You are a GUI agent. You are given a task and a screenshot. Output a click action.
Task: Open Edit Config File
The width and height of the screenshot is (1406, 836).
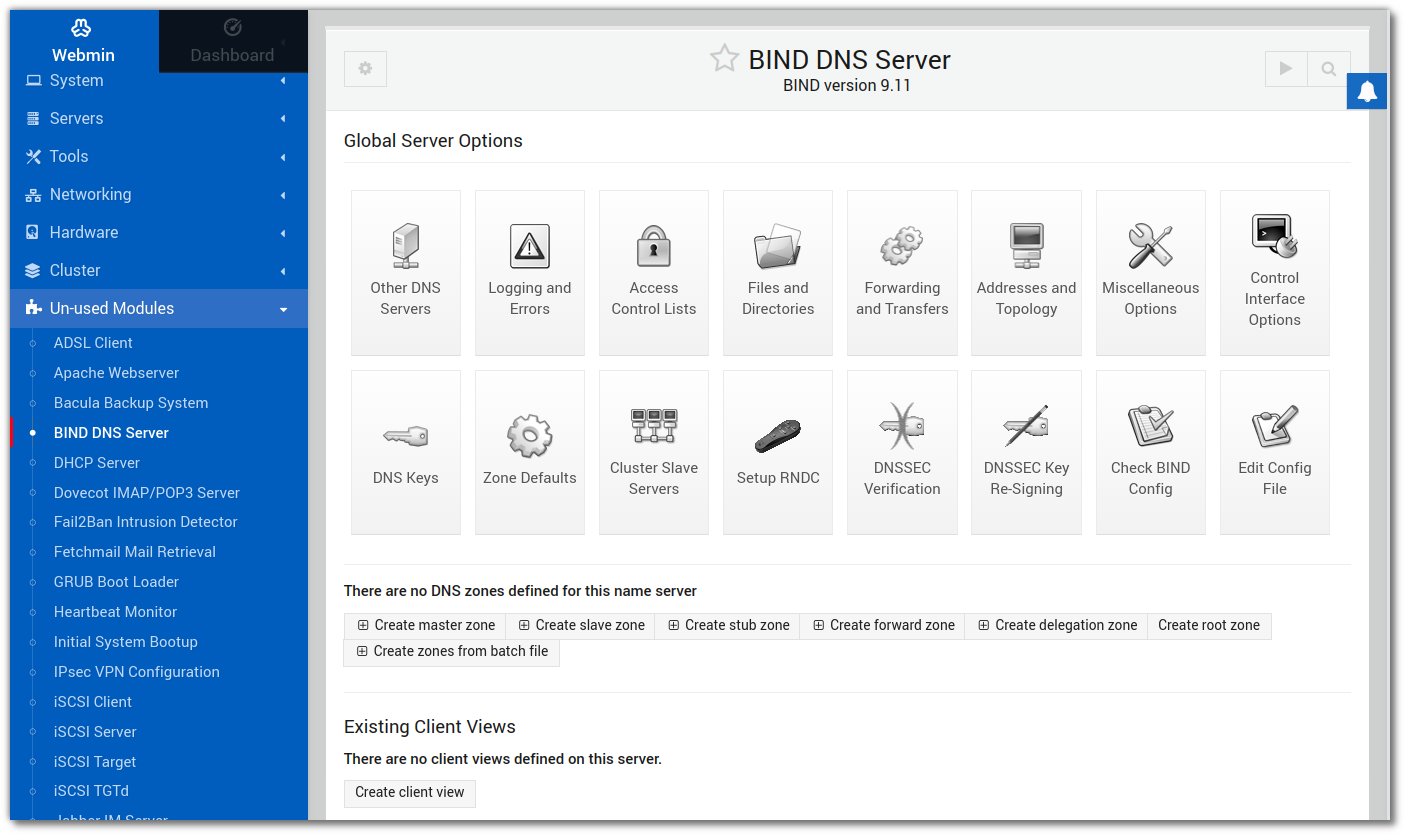pyautogui.click(x=1274, y=452)
